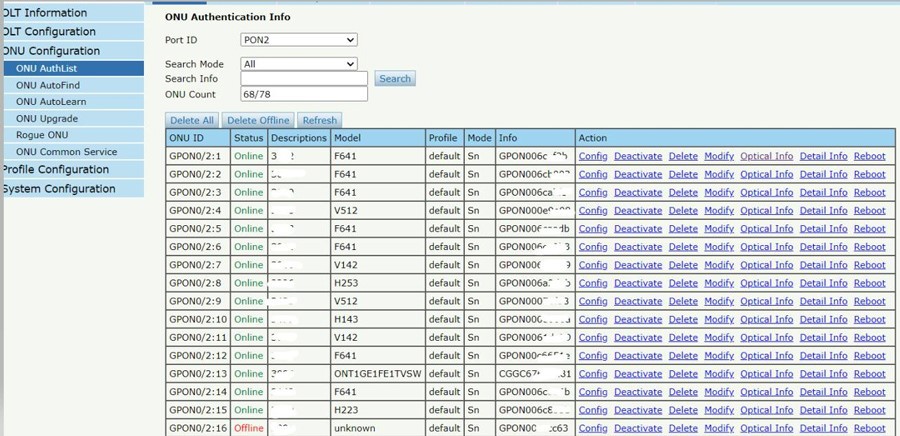900x436 pixels.
Task: Open OLT Configuration in the sidebar
Action: [x=72, y=32]
